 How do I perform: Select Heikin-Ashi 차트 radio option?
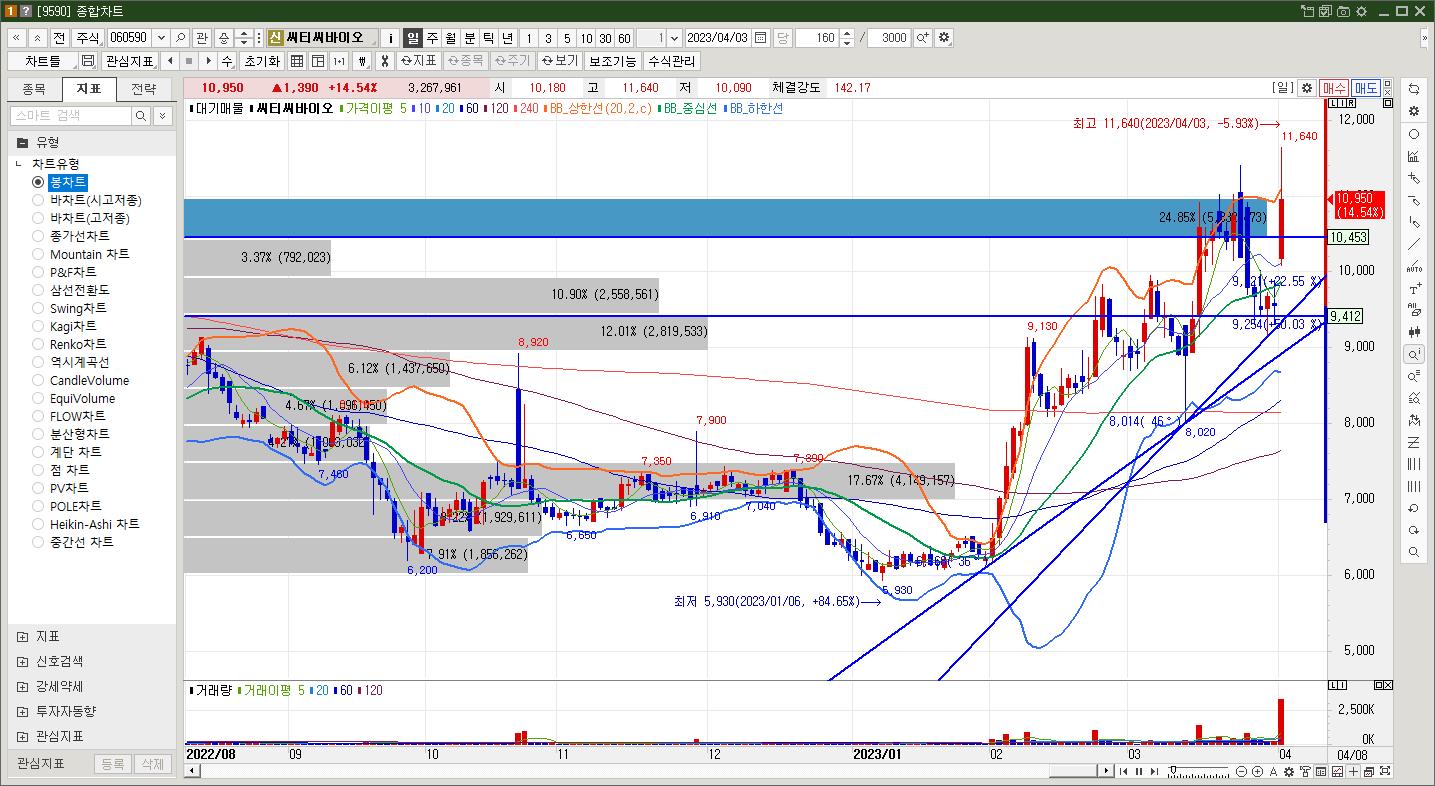pyautogui.click(x=38, y=524)
